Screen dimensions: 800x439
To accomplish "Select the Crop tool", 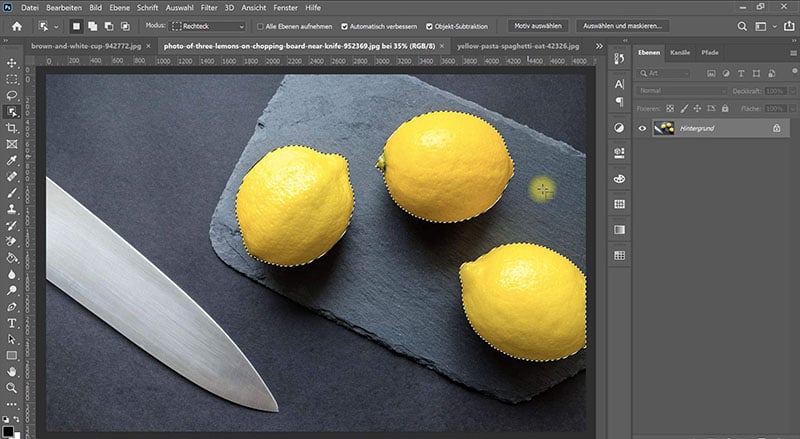I will pos(11,128).
